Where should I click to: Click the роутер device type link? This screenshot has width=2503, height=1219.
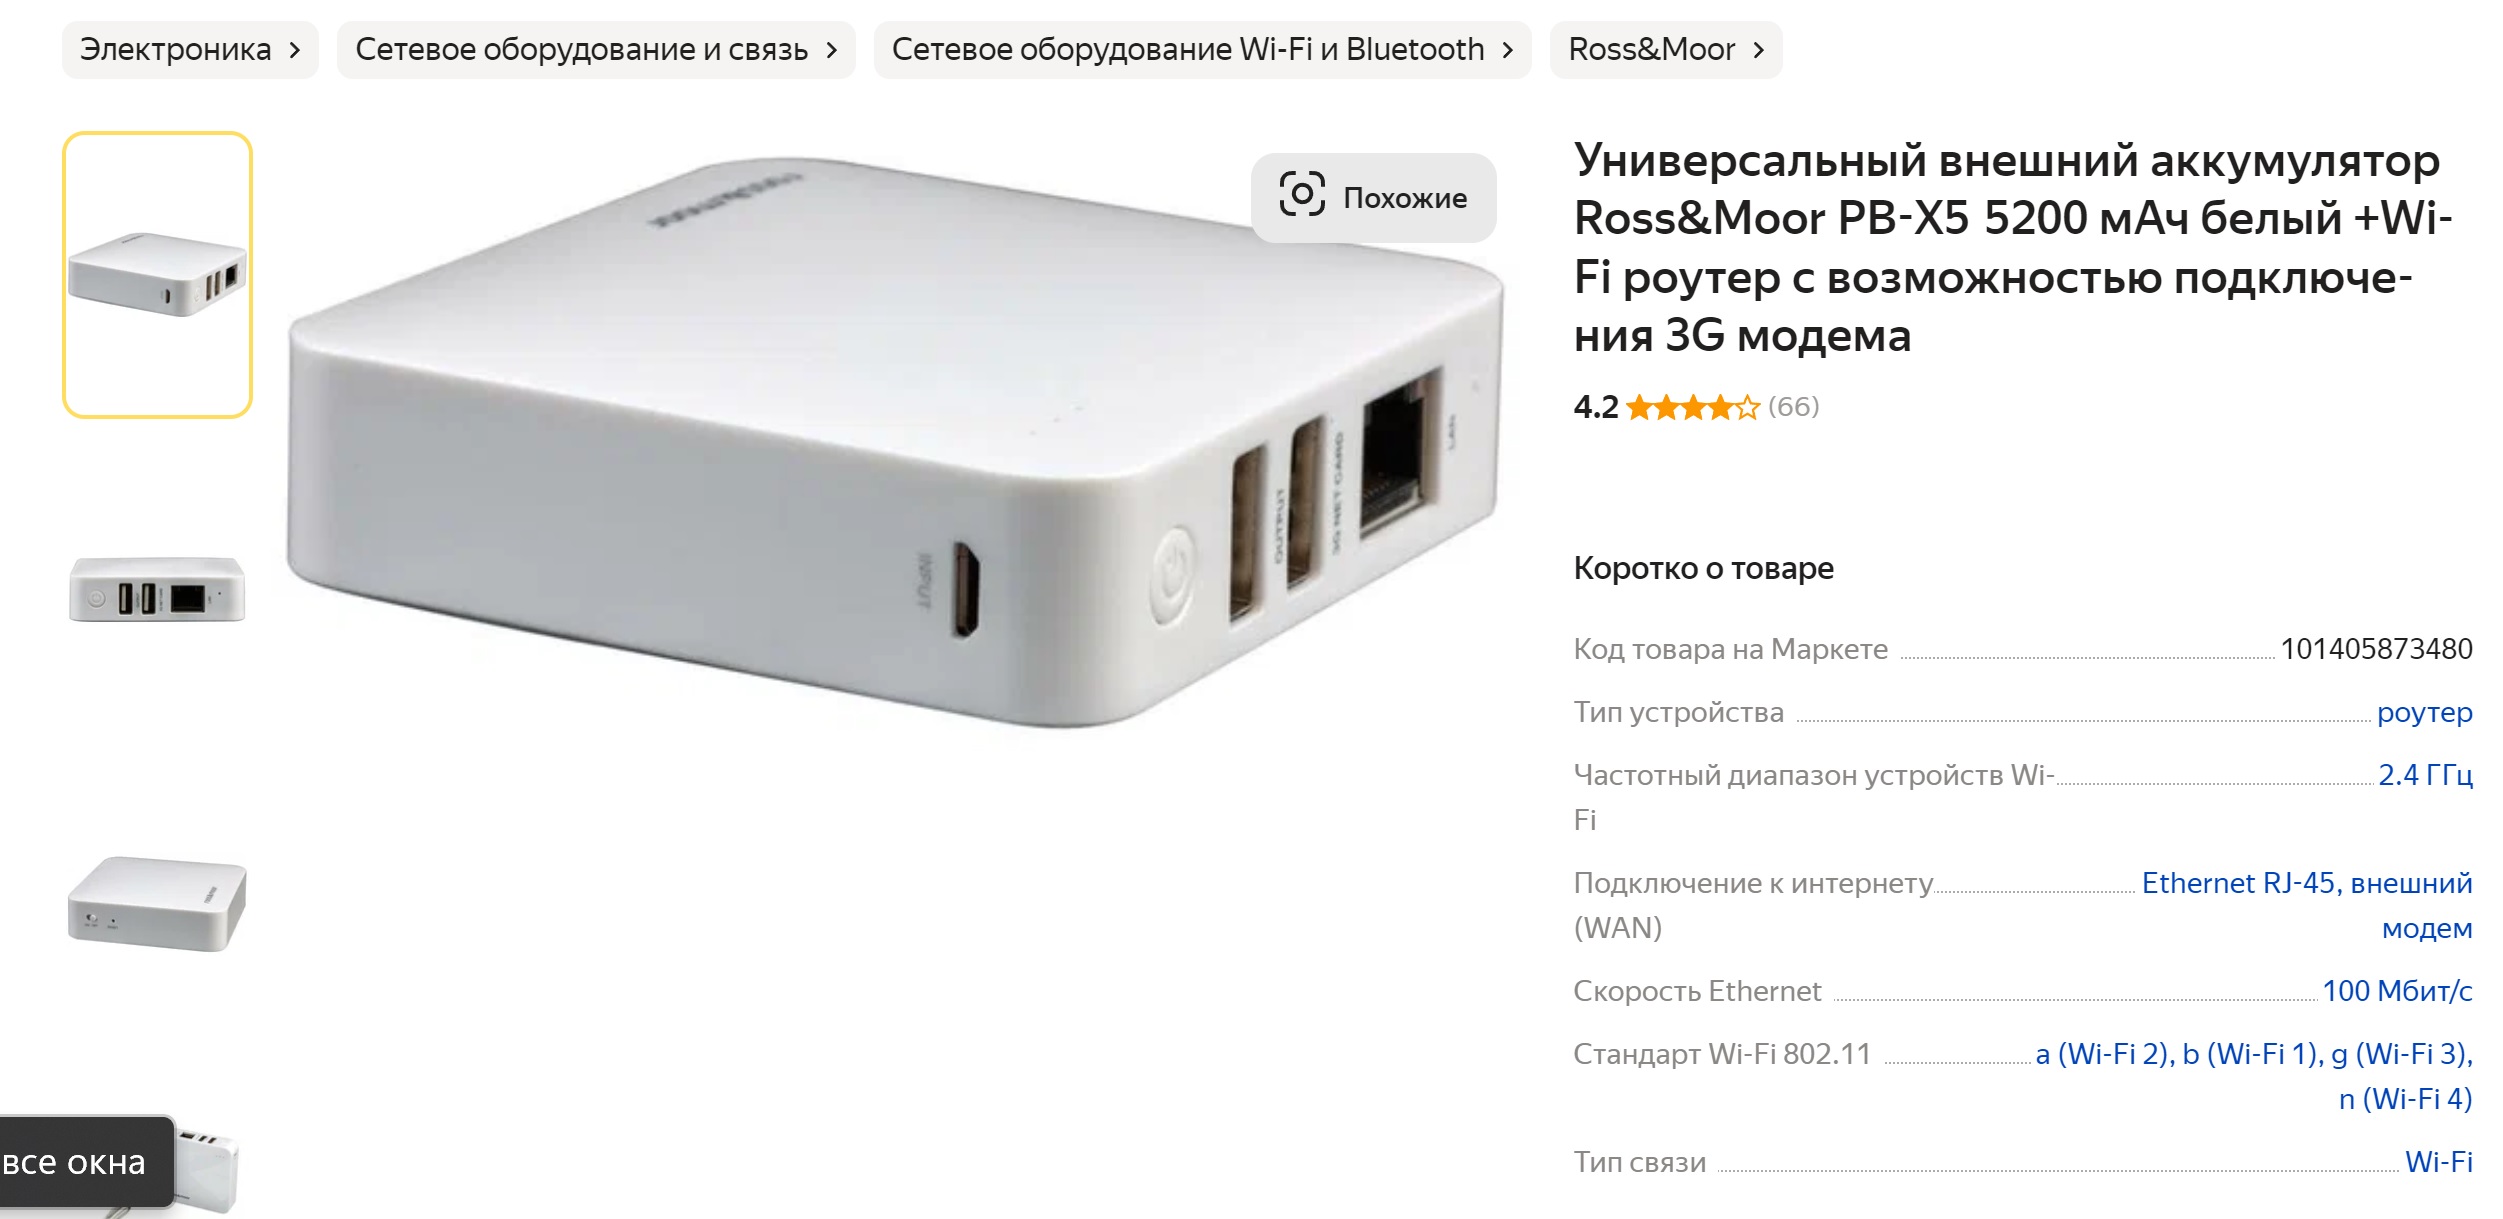[2424, 712]
